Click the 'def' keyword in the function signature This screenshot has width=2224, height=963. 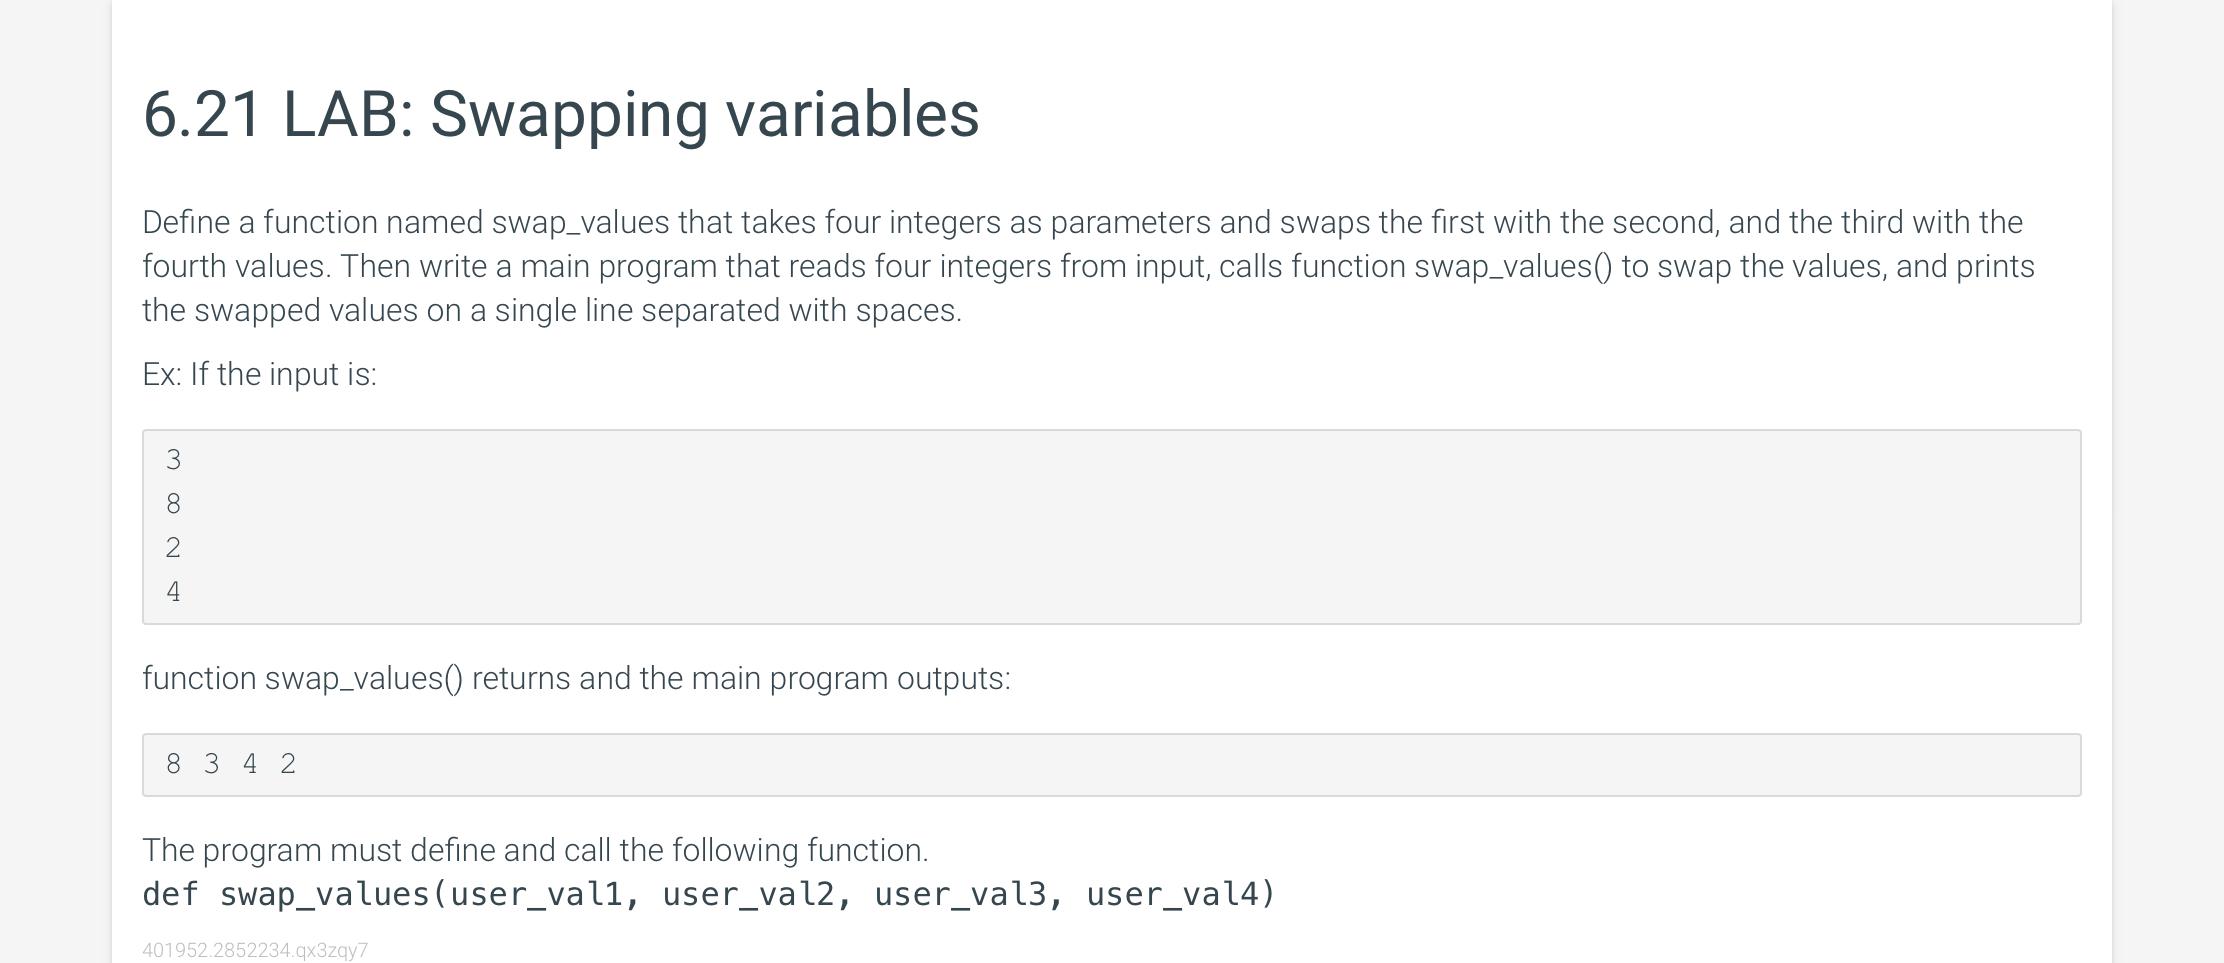click(170, 894)
